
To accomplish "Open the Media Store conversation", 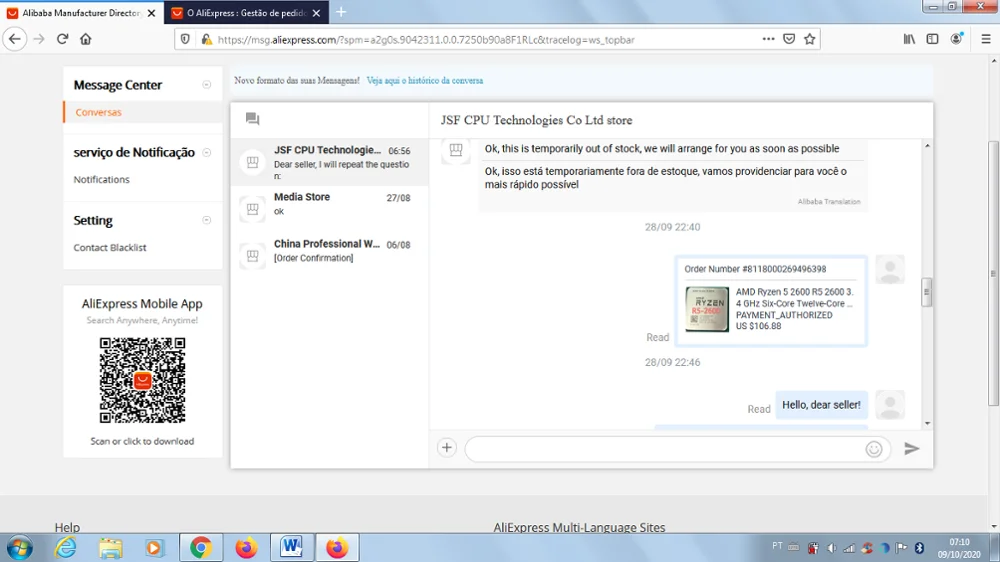I will click(x=330, y=209).
